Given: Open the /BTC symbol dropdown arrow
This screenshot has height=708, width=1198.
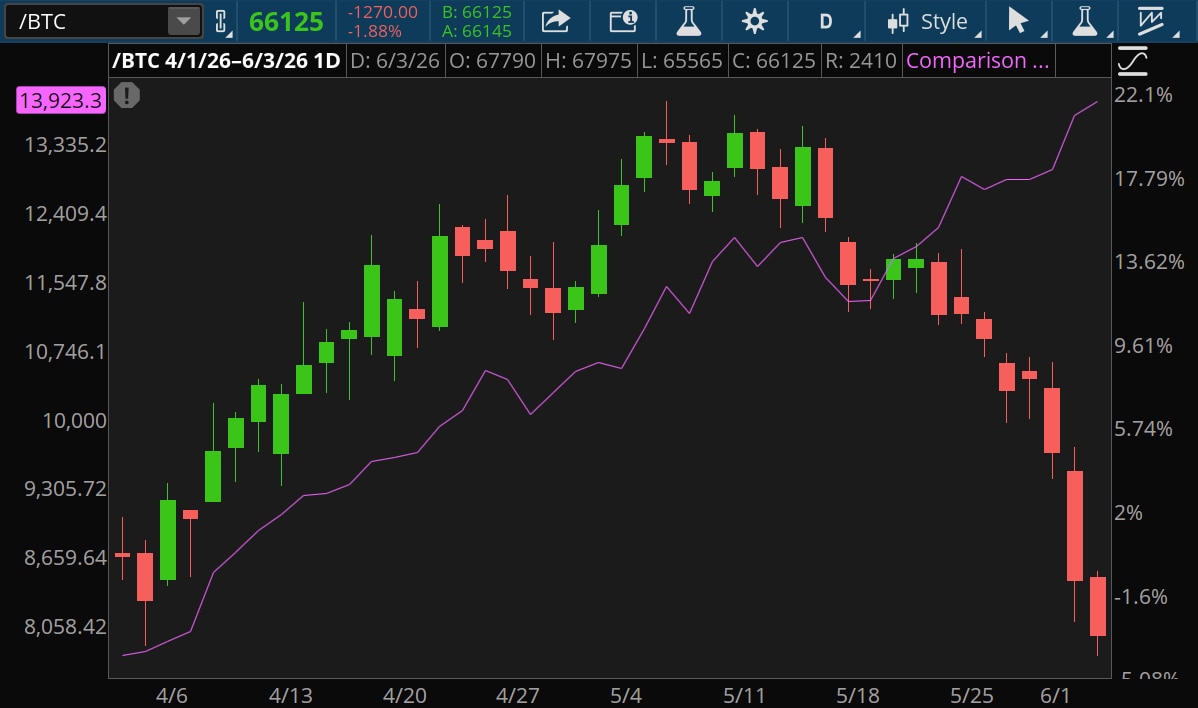Looking at the screenshot, I should point(183,21).
